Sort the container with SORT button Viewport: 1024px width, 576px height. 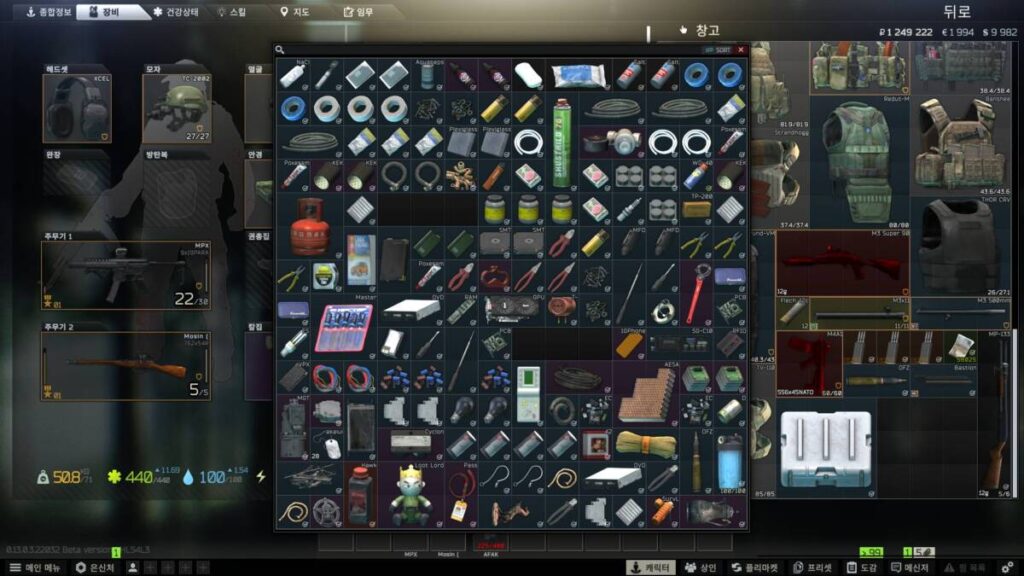(717, 49)
